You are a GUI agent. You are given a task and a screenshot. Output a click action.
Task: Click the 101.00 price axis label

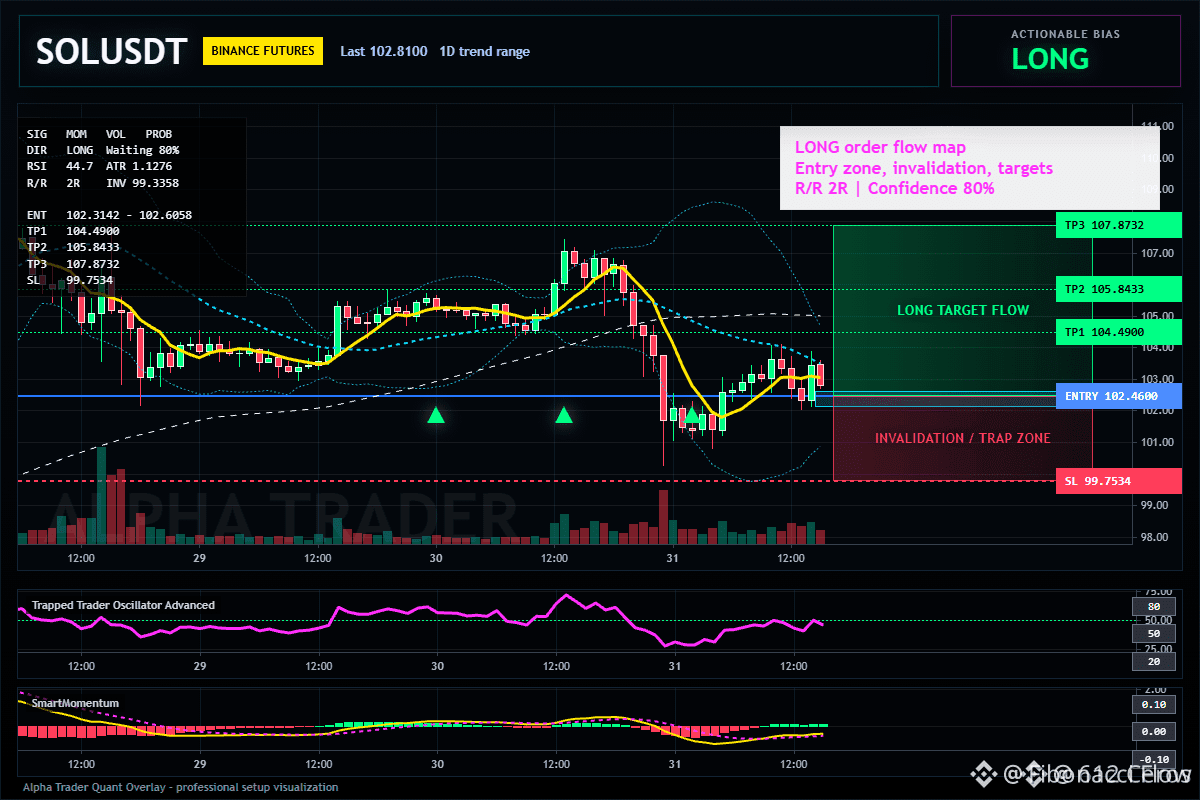pos(1158,442)
